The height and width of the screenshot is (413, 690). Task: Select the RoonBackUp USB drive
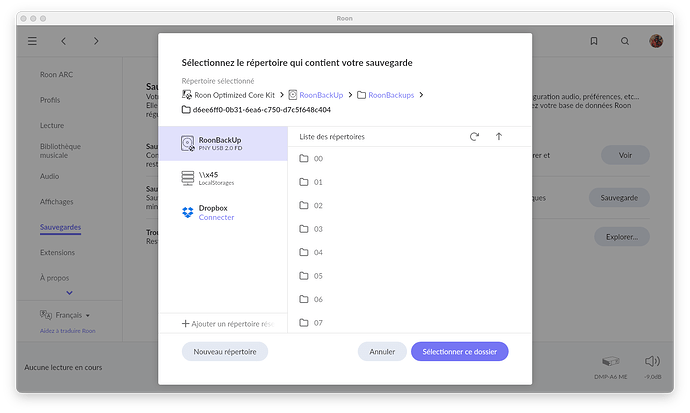(x=223, y=143)
